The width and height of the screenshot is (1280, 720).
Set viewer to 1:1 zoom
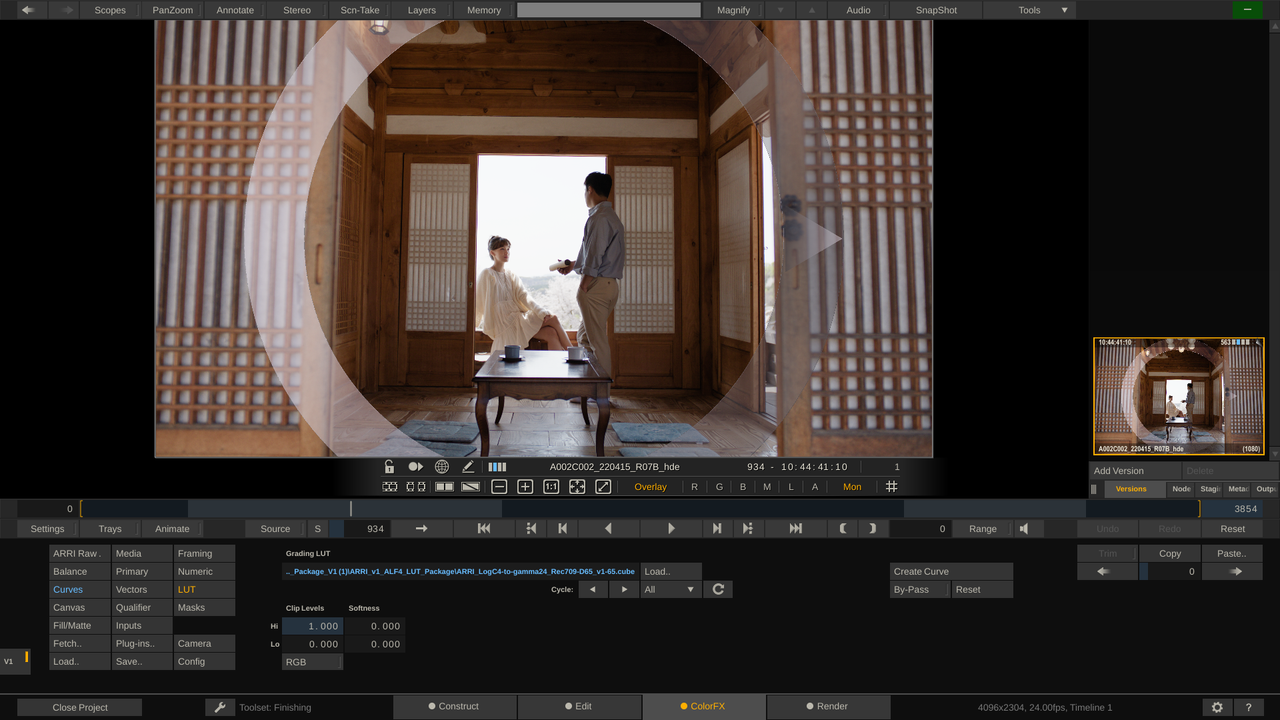551,487
